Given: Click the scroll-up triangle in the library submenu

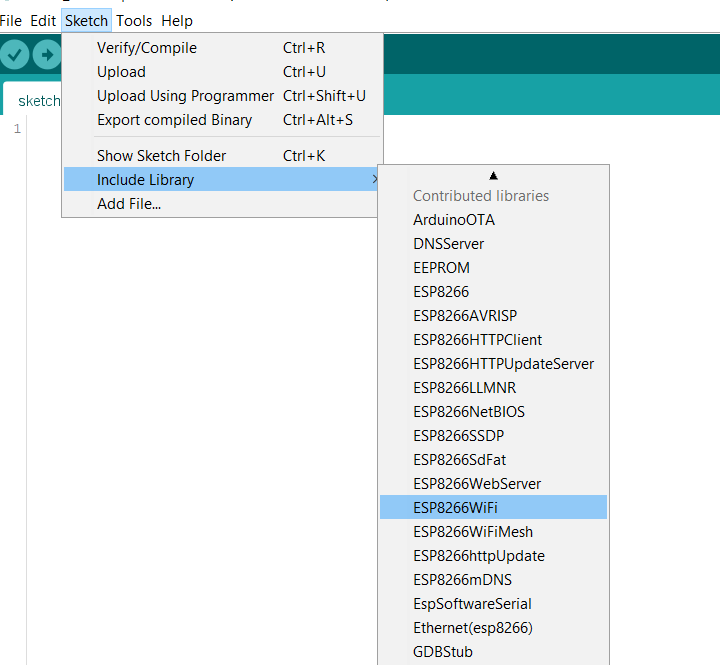Looking at the screenshot, I should click(493, 175).
